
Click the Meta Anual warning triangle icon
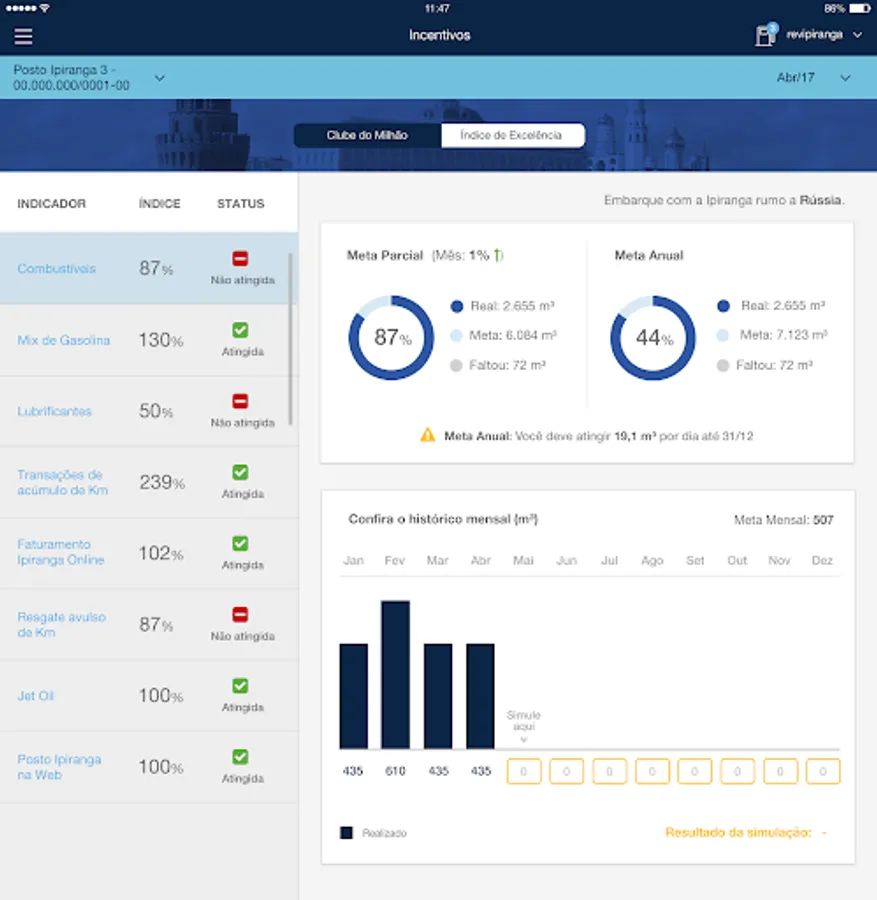click(x=428, y=435)
